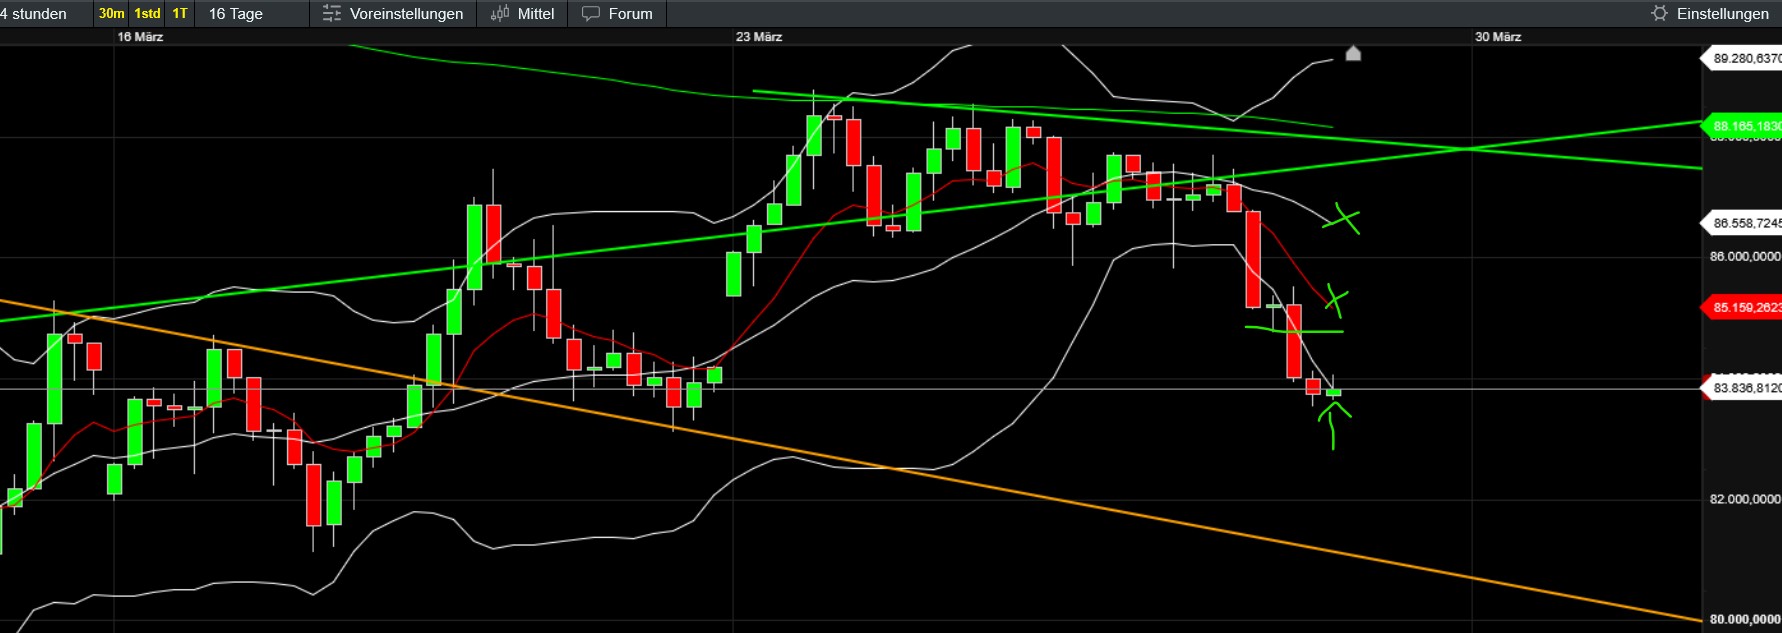Select the green 88.165 price tag
1782x633 pixels.
pos(1743,126)
